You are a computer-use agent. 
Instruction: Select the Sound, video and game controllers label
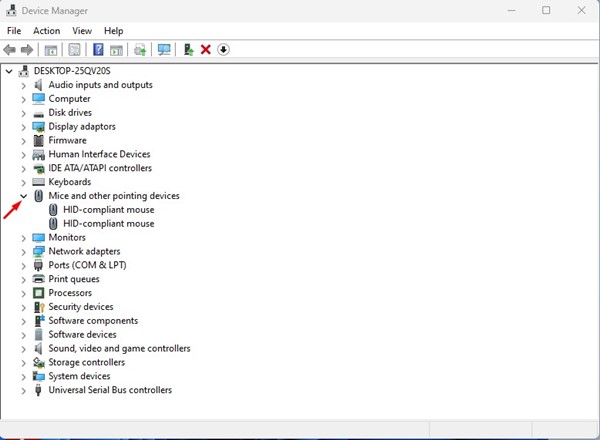click(119, 348)
